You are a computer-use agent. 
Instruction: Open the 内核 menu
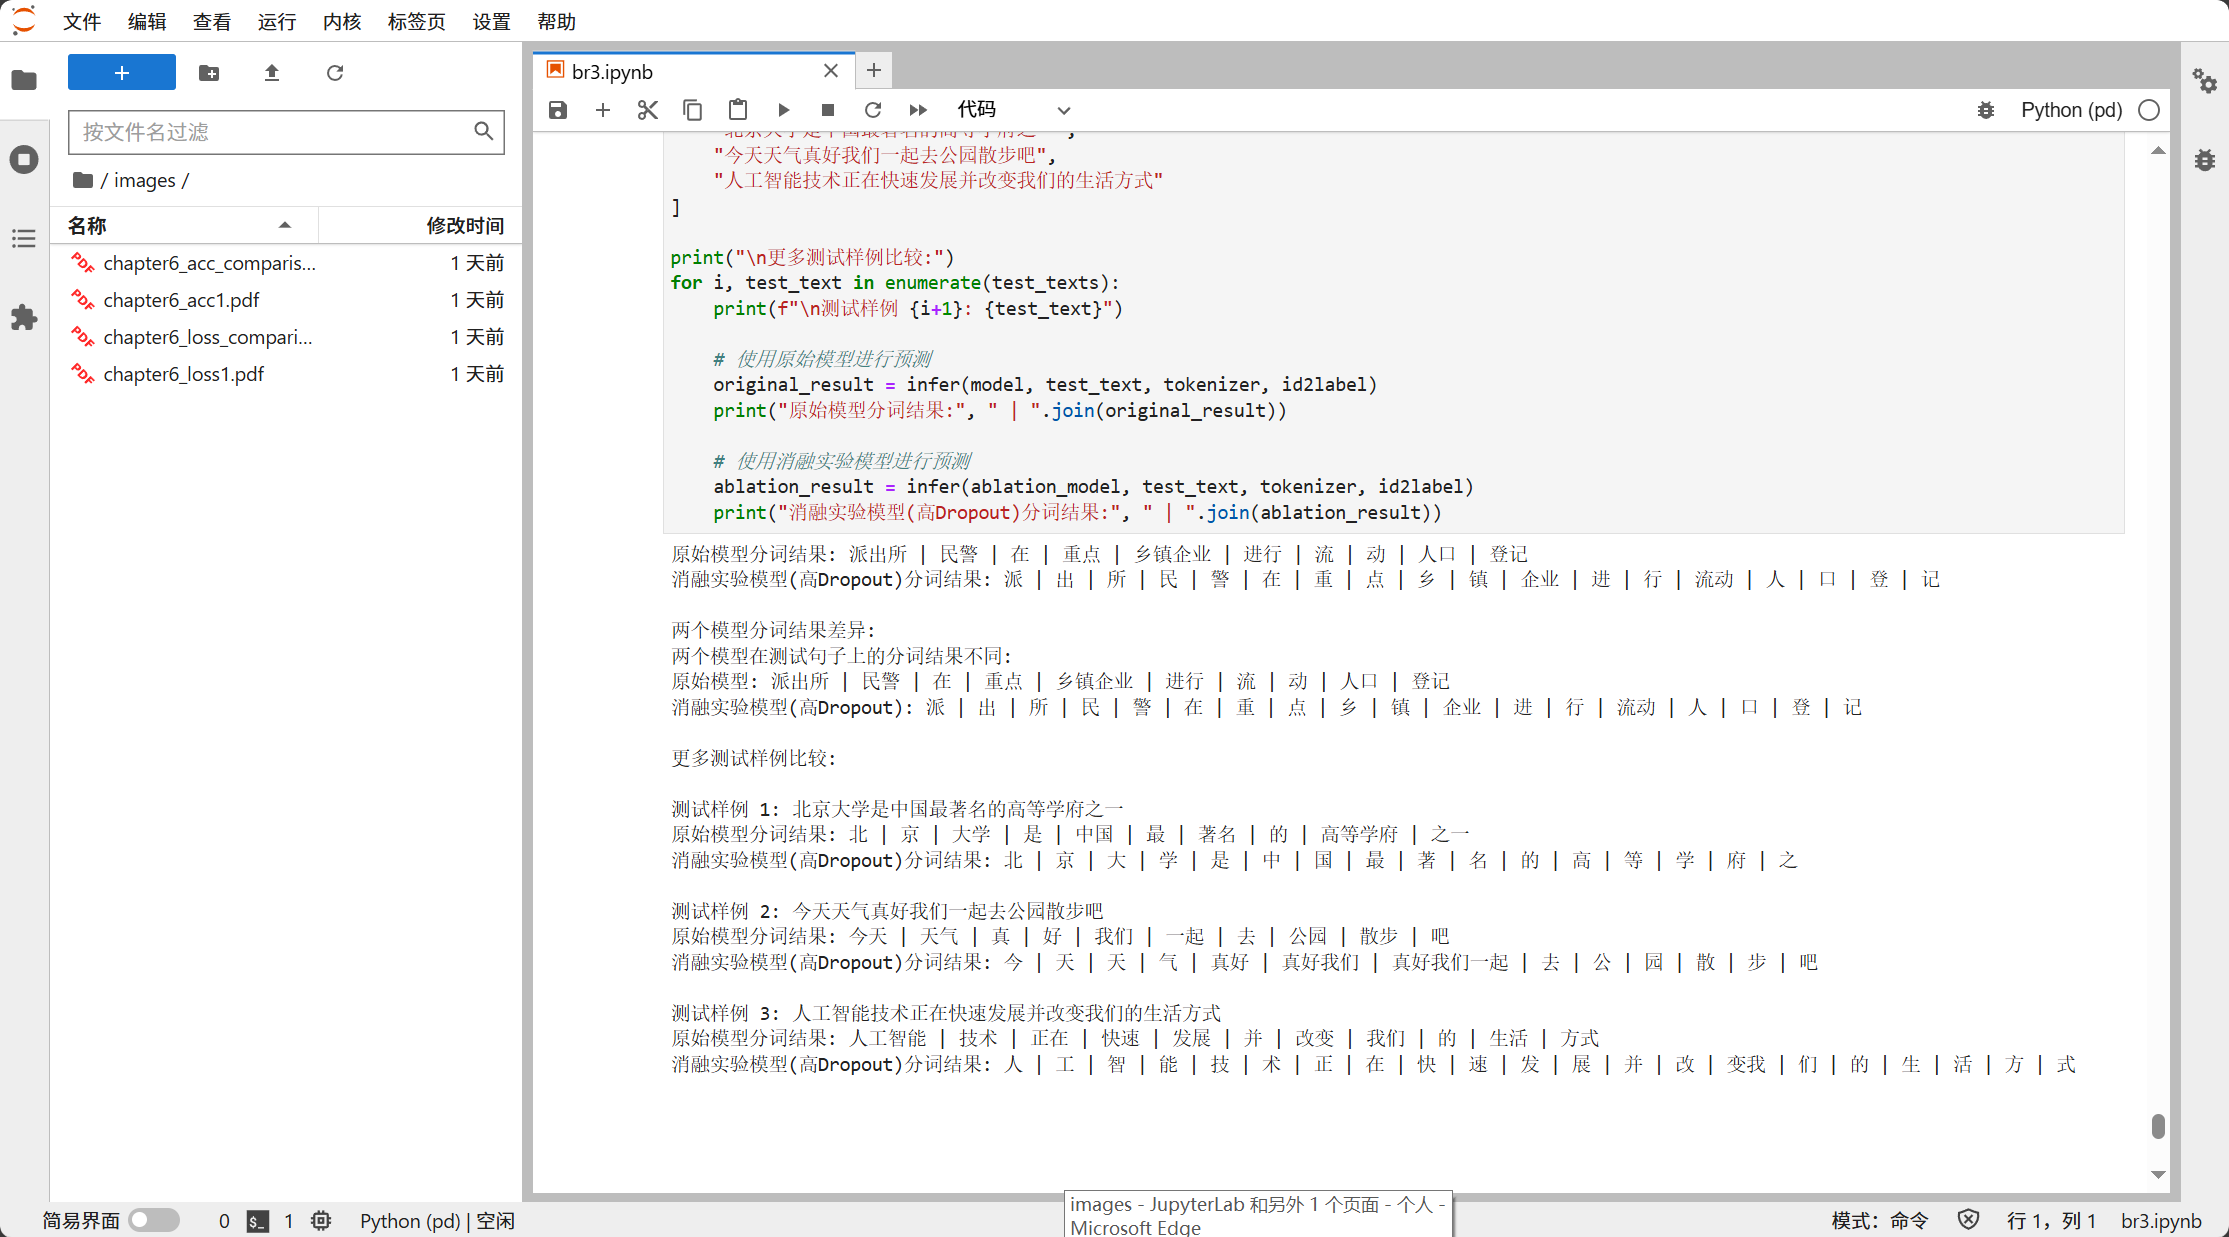pyautogui.click(x=342, y=21)
